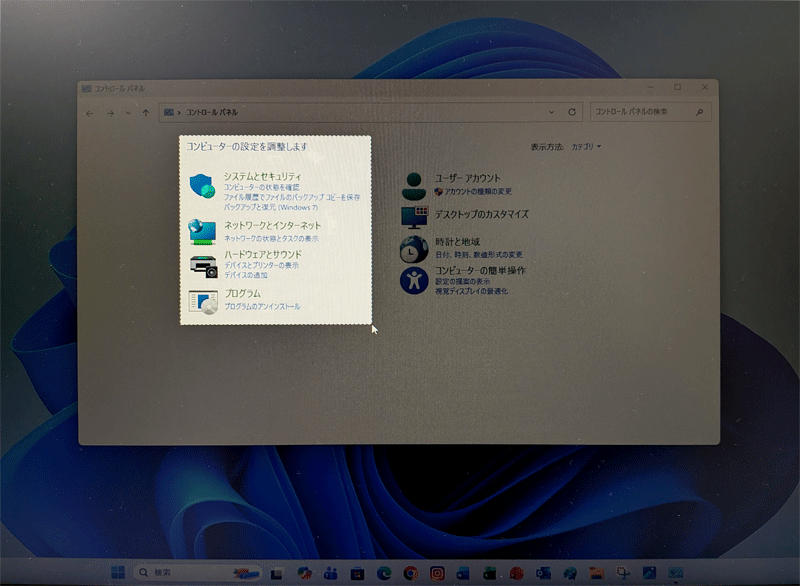Launch Microsoft Edge from the taskbar
Image resolution: width=800 pixels, height=586 pixels.
(x=385, y=573)
